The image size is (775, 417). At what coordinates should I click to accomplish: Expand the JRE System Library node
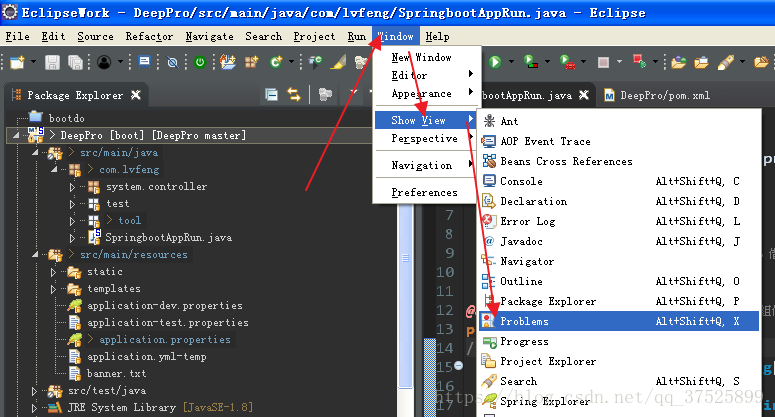tap(34, 408)
